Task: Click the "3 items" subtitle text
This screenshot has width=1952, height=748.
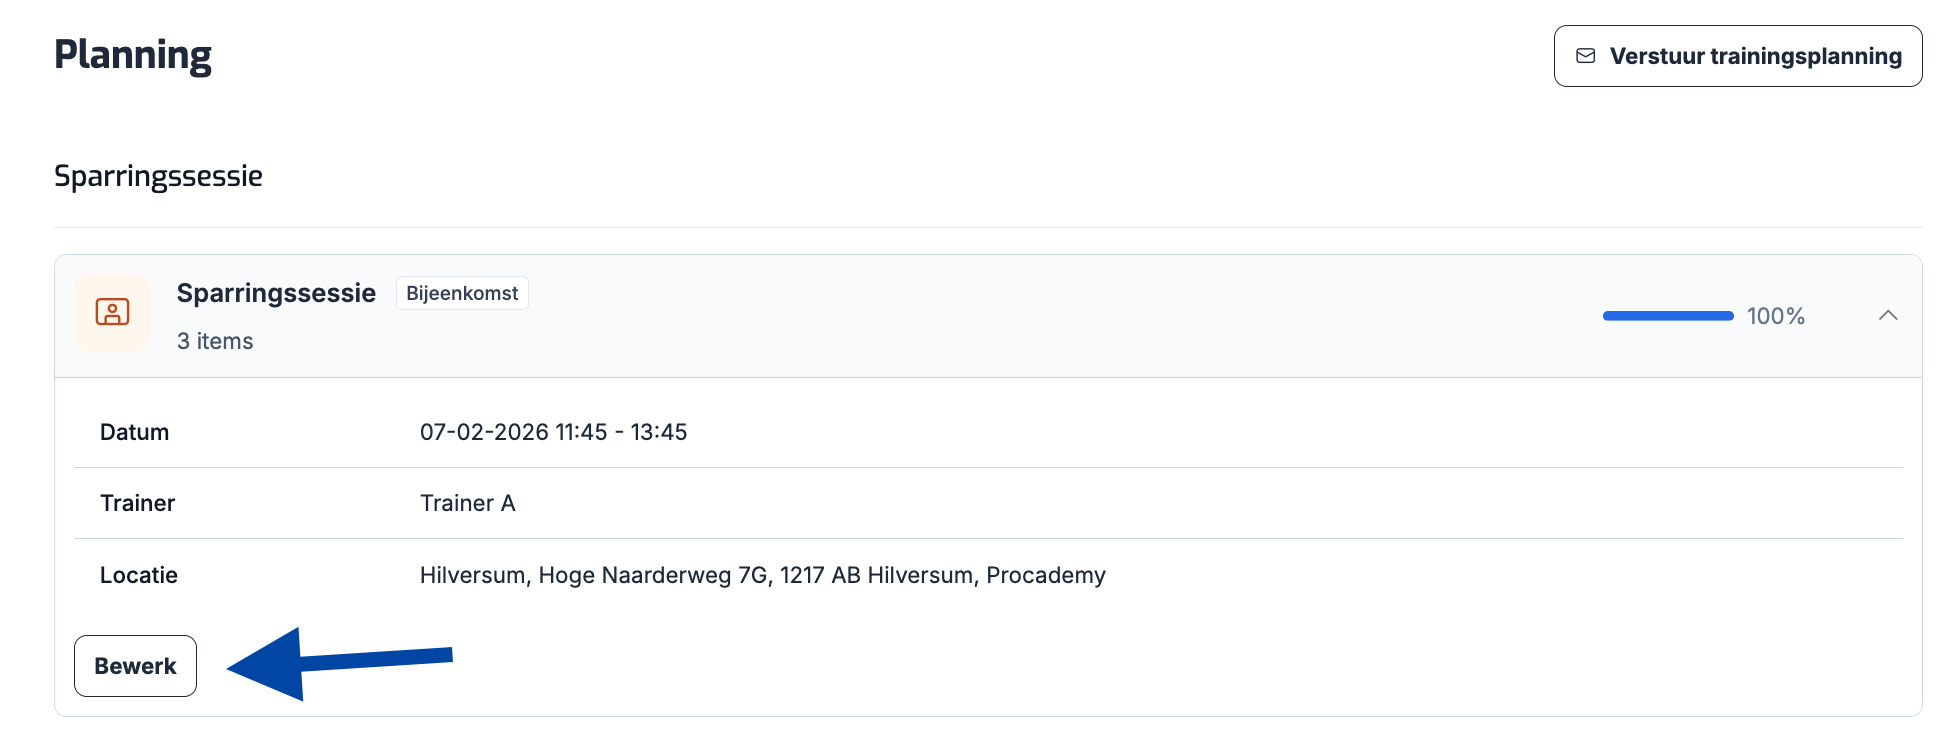Action: pos(215,341)
